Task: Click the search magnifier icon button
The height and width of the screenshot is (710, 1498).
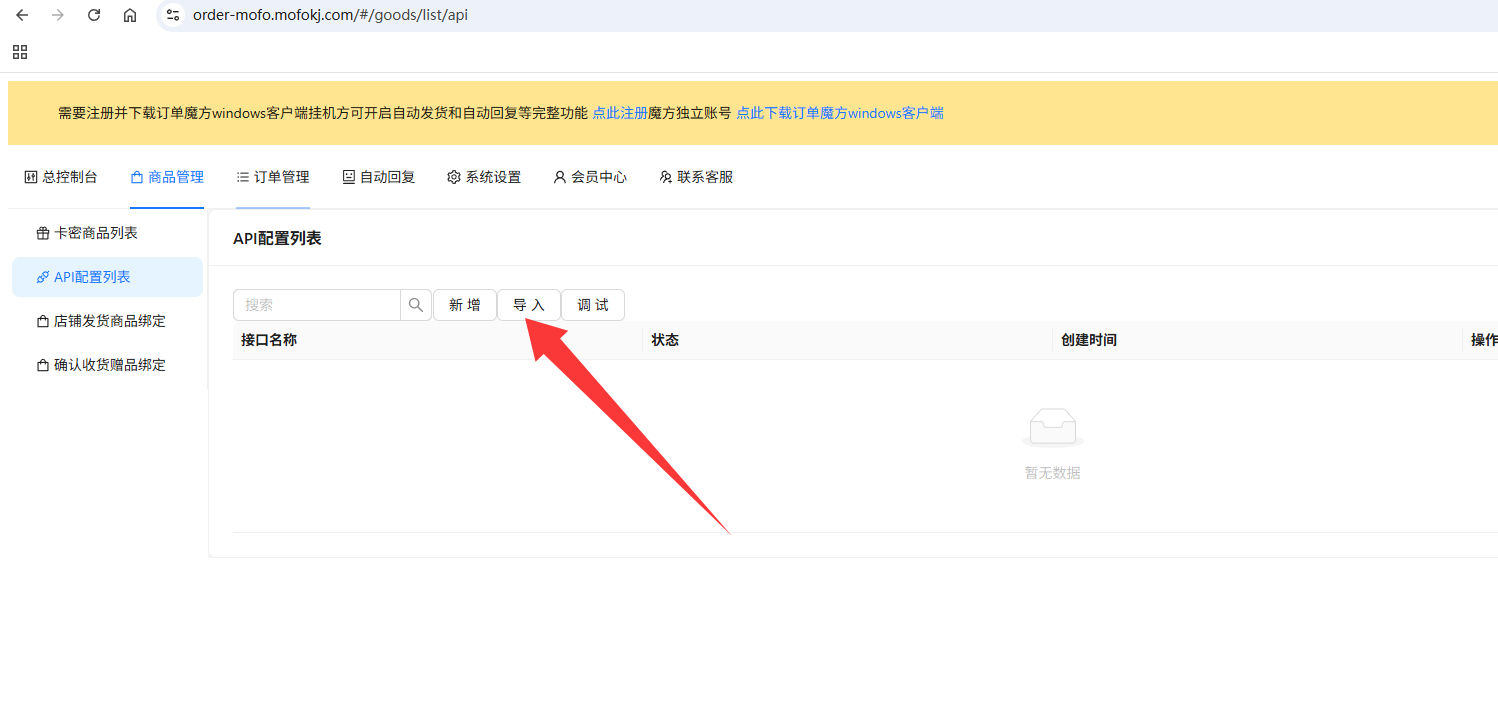Action: tap(416, 305)
